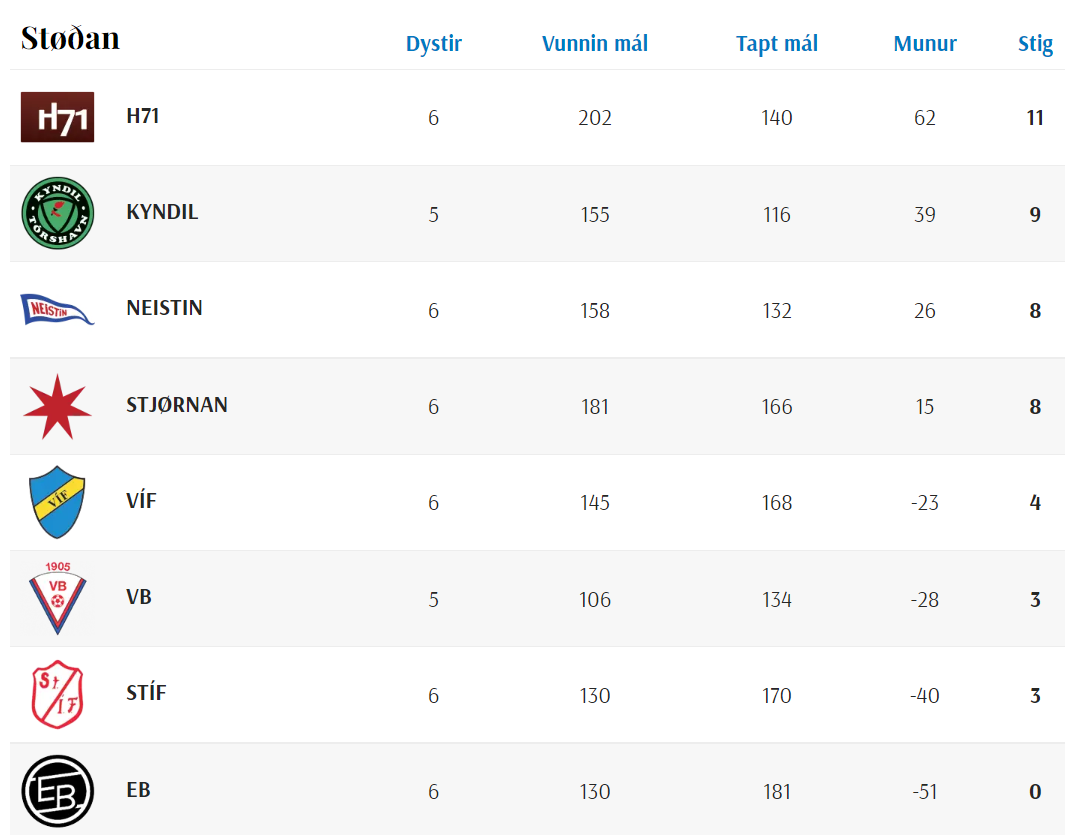Open the KYNDIL team name link
Viewport: 1065px width, 835px height.
click(162, 212)
